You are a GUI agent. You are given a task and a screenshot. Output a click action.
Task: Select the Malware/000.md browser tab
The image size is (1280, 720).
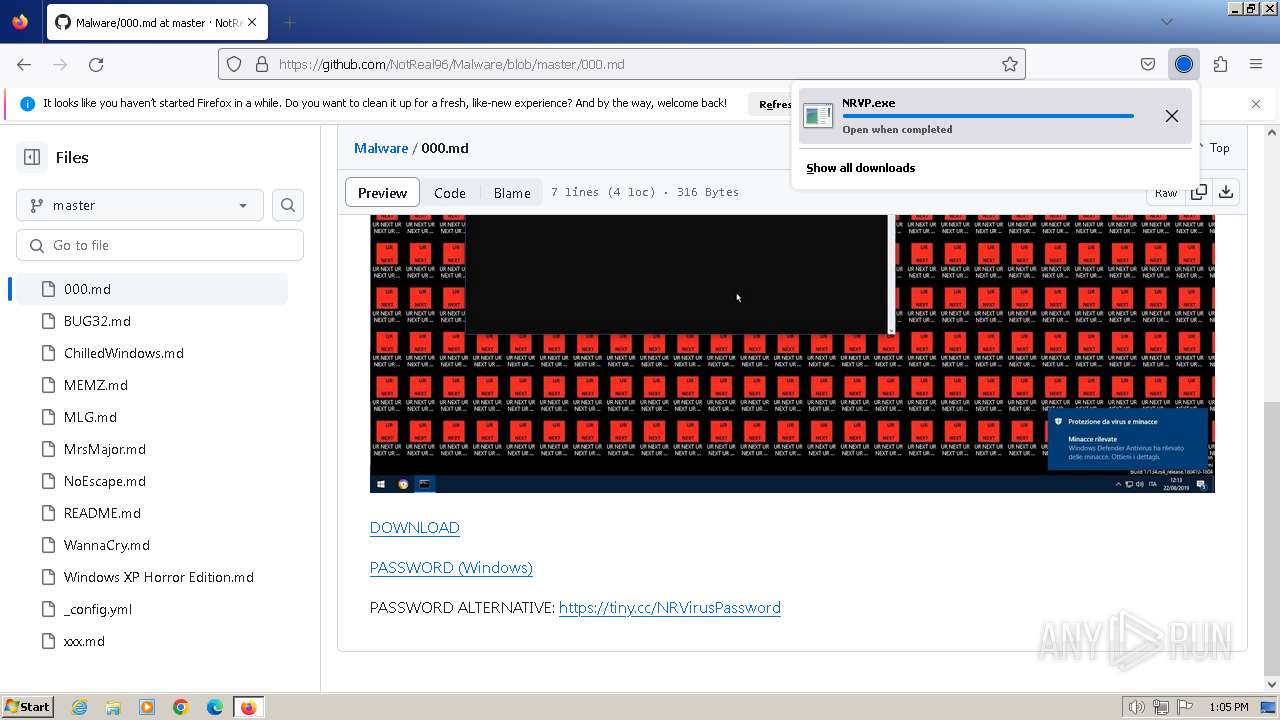coord(158,22)
